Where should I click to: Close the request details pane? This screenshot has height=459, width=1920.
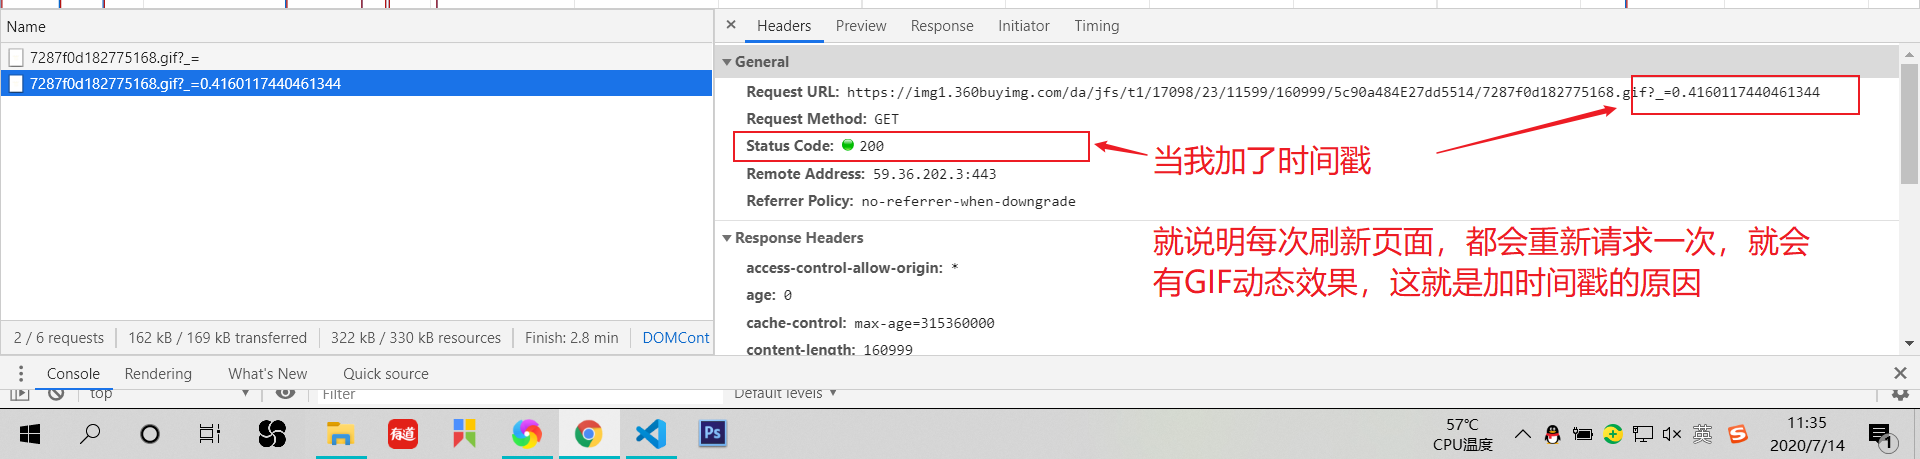point(731,25)
